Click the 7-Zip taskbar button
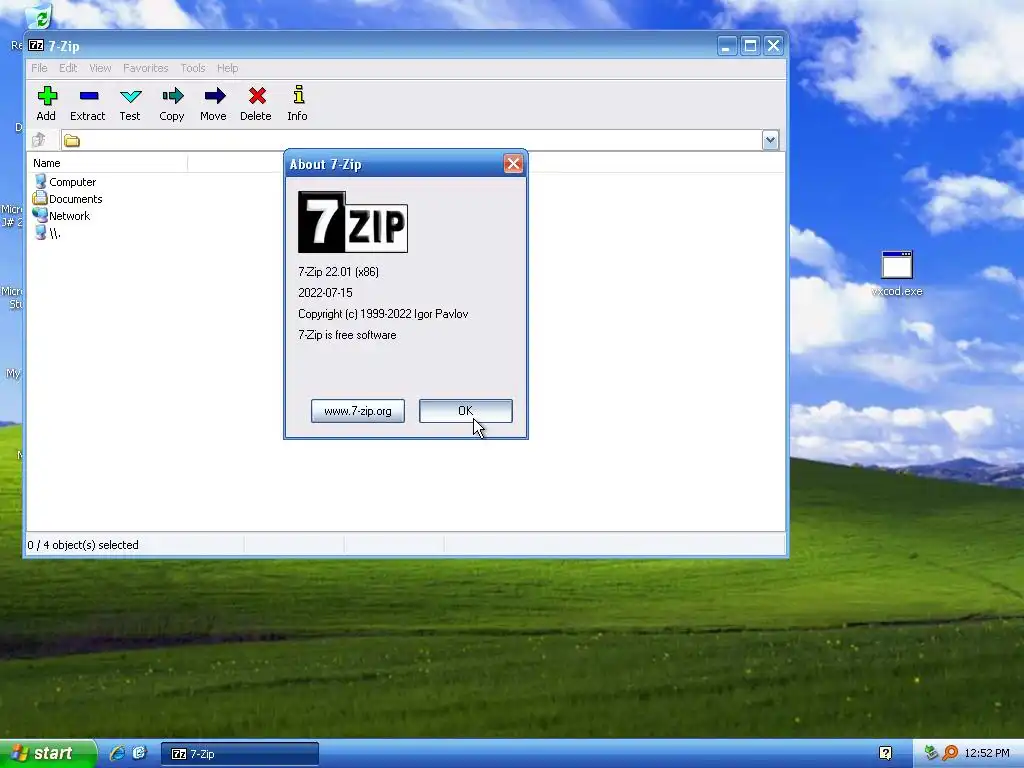Image resolution: width=1024 pixels, height=768 pixels. [x=240, y=754]
